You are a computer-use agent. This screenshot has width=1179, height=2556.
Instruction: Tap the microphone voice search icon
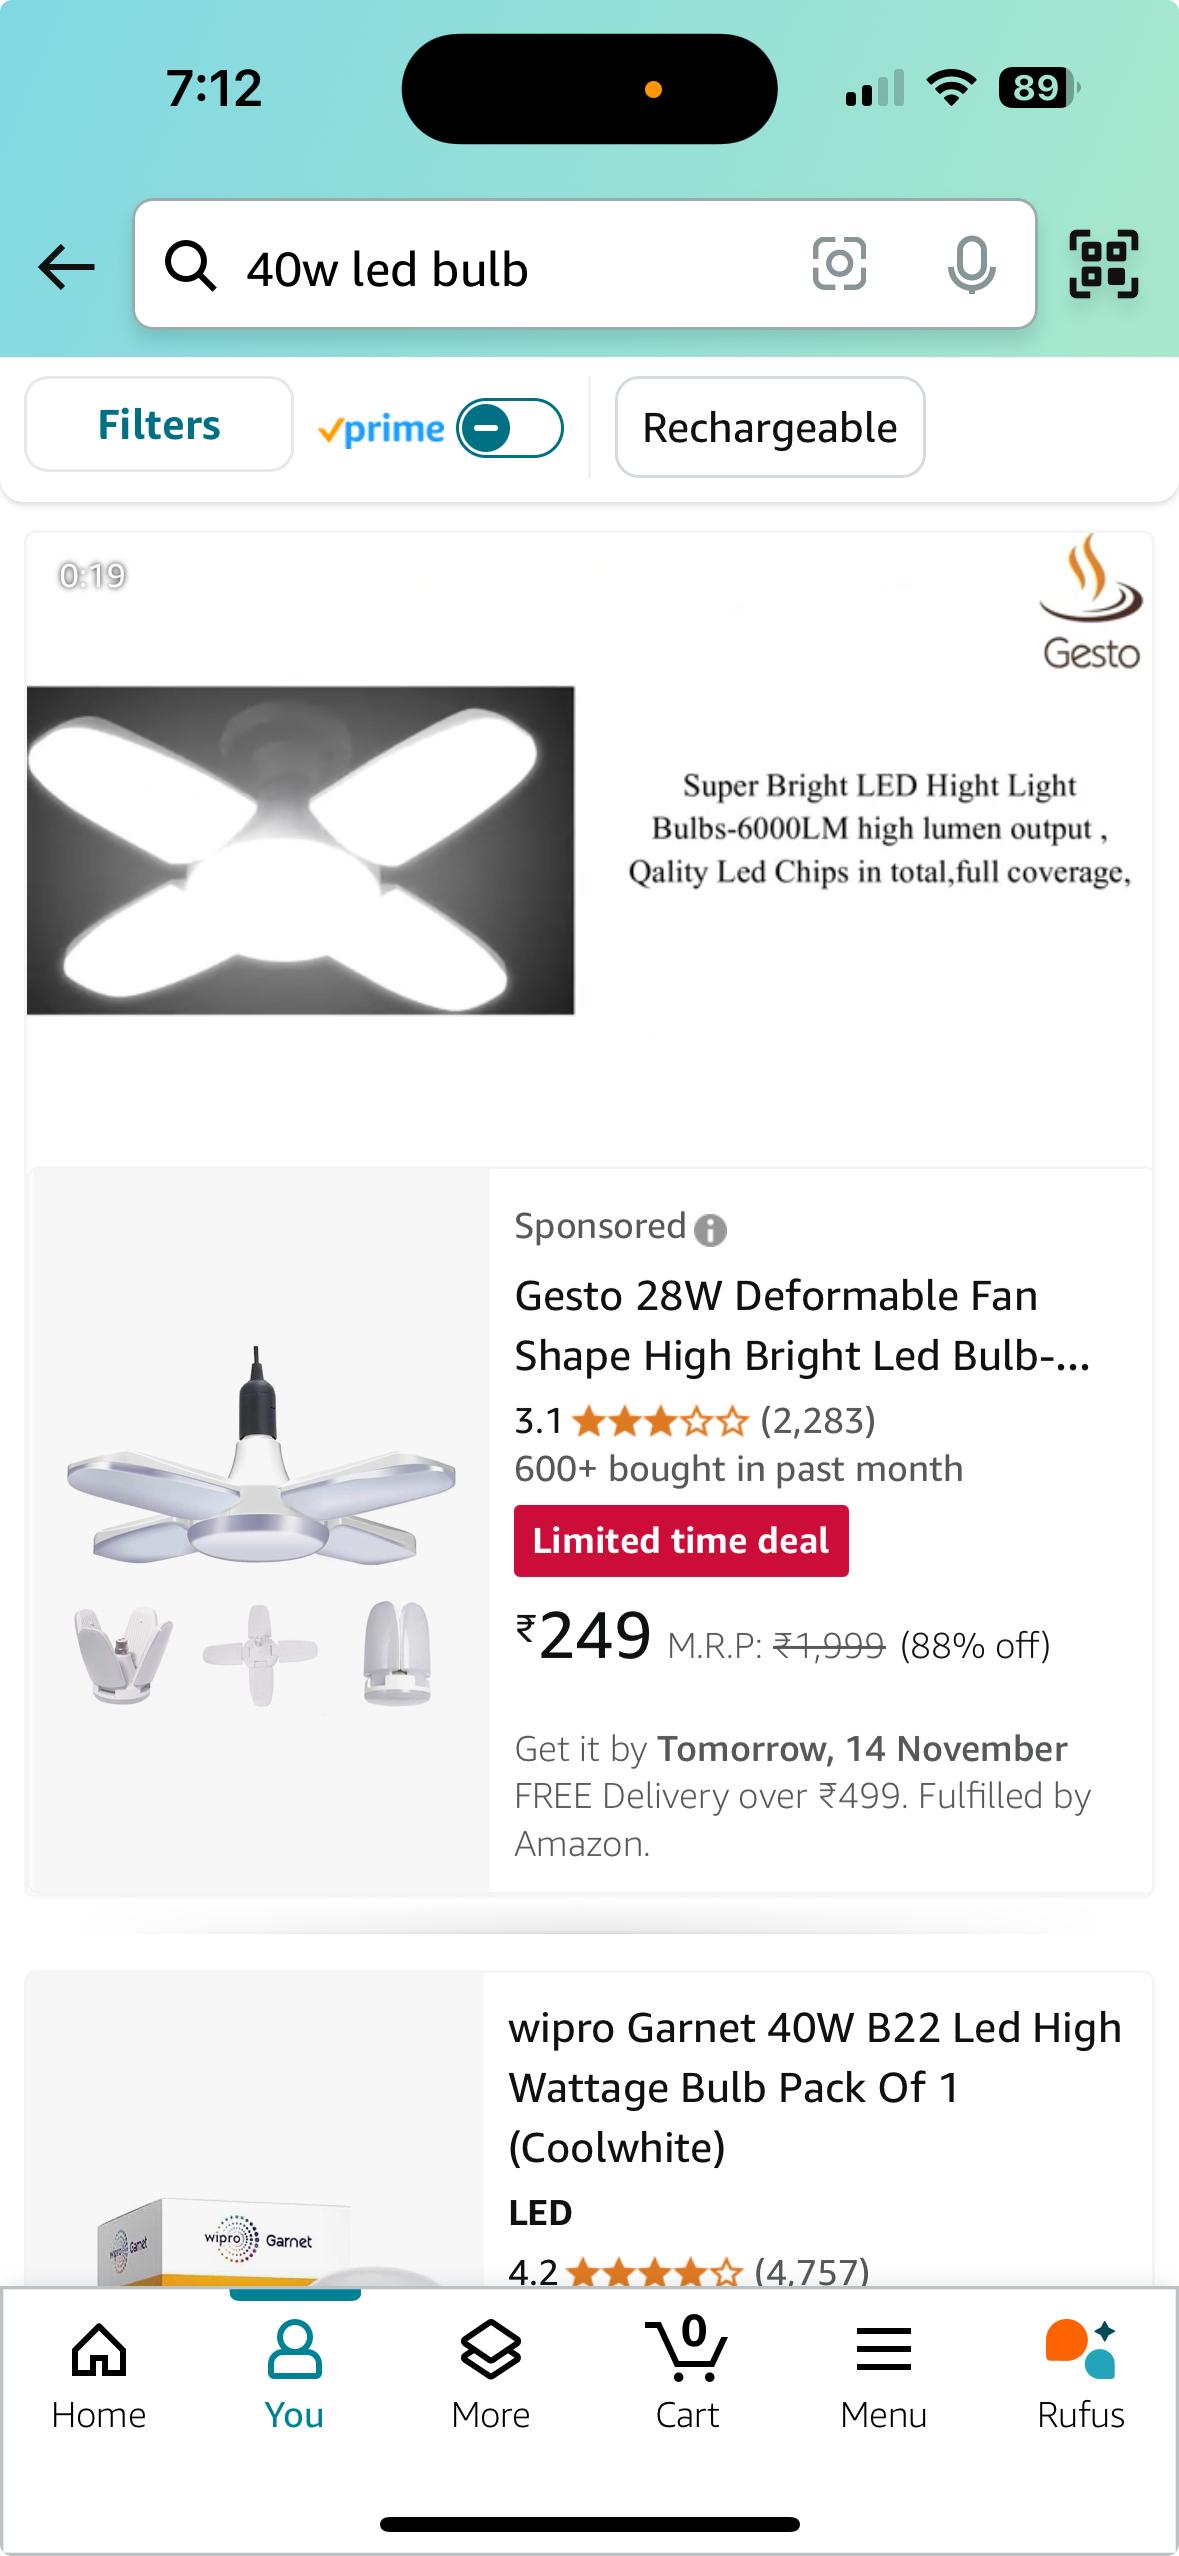coord(971,266)
